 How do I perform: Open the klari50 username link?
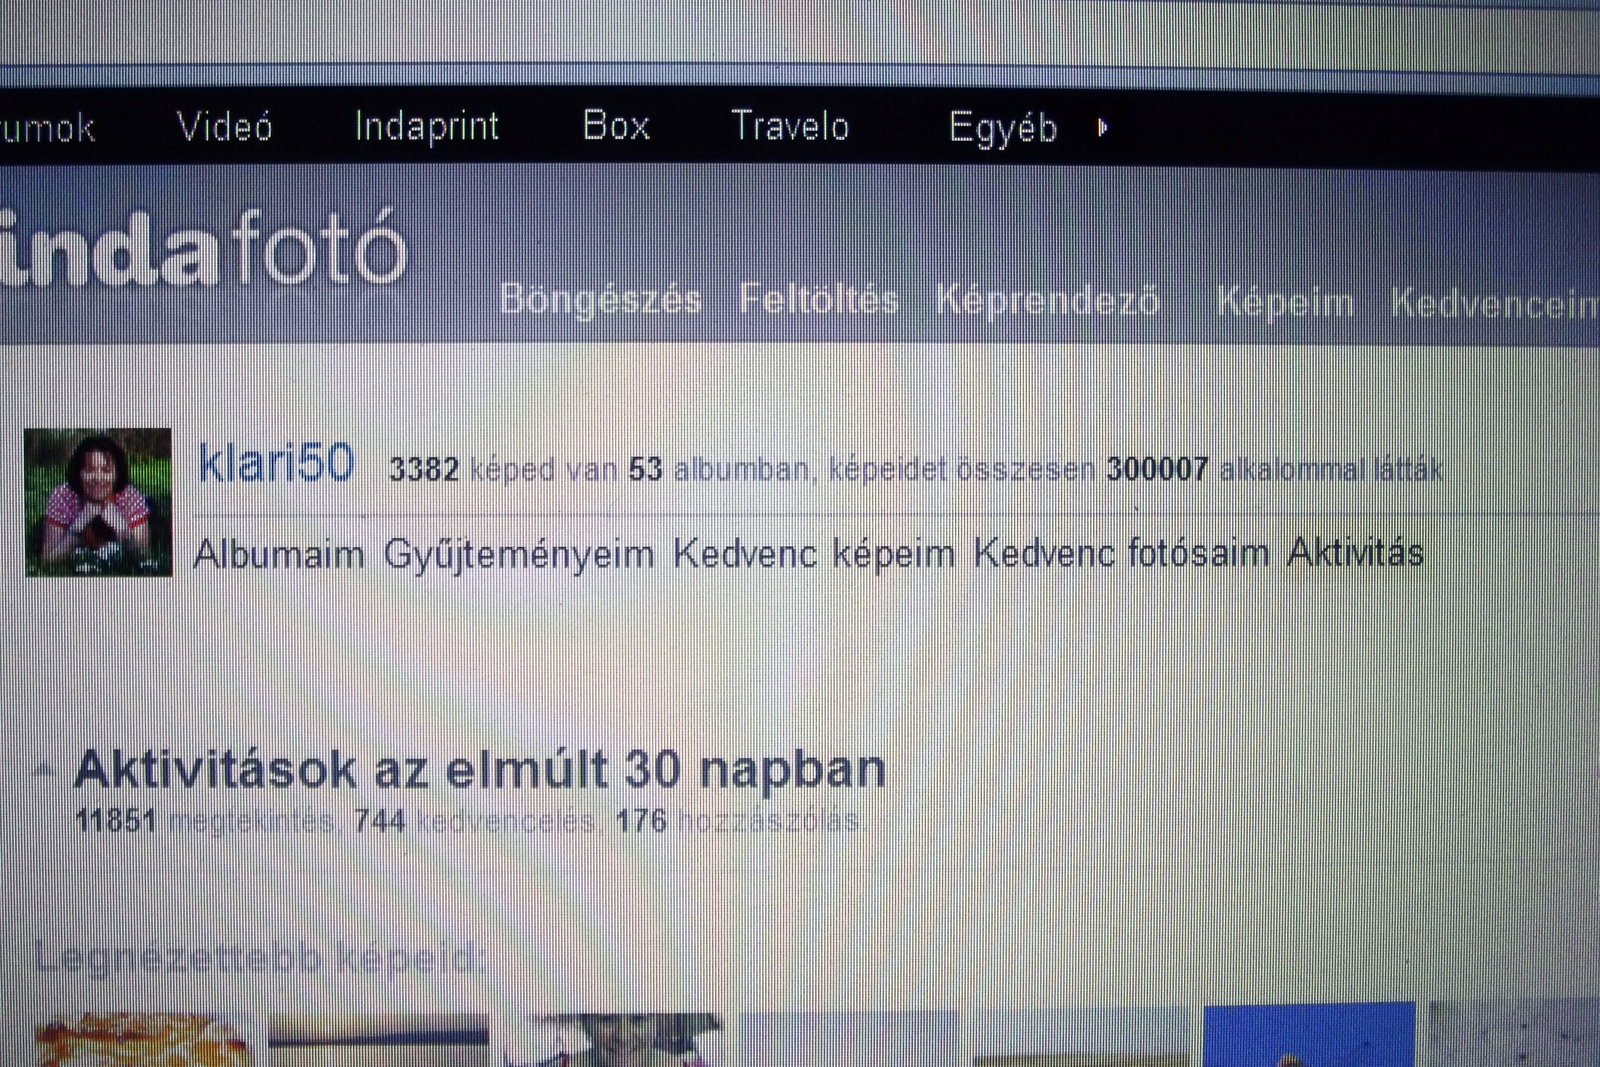tap(276, 464)
